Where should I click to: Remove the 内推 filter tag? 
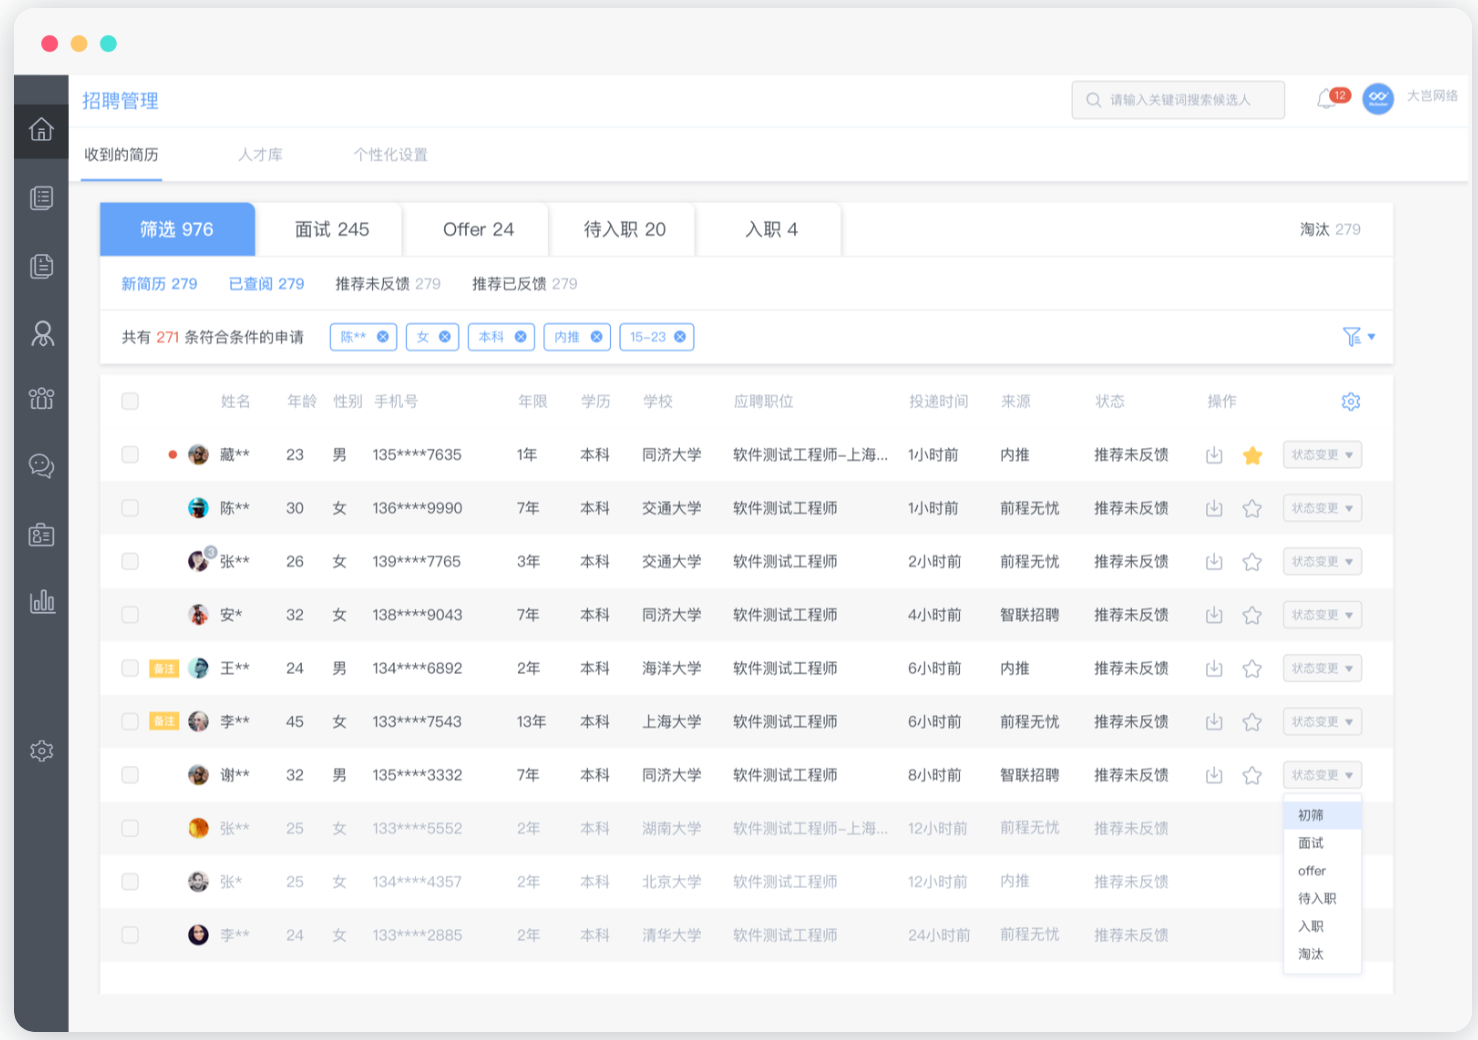(x=596, y=337)
